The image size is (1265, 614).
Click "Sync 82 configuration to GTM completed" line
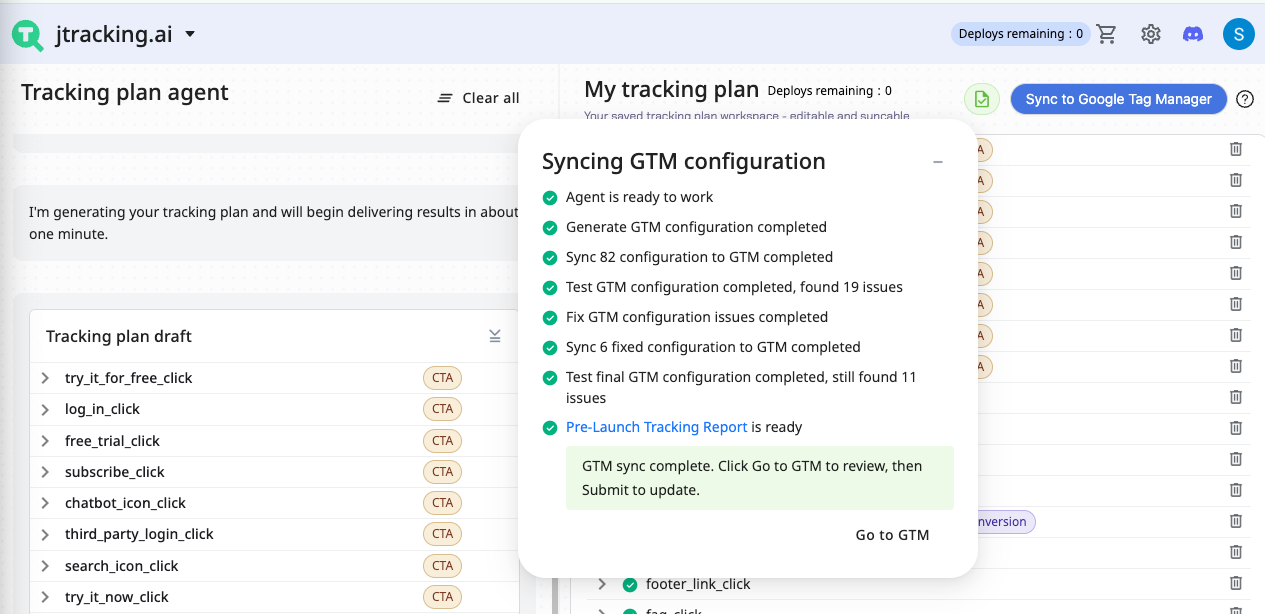click(x=699, y=257)
